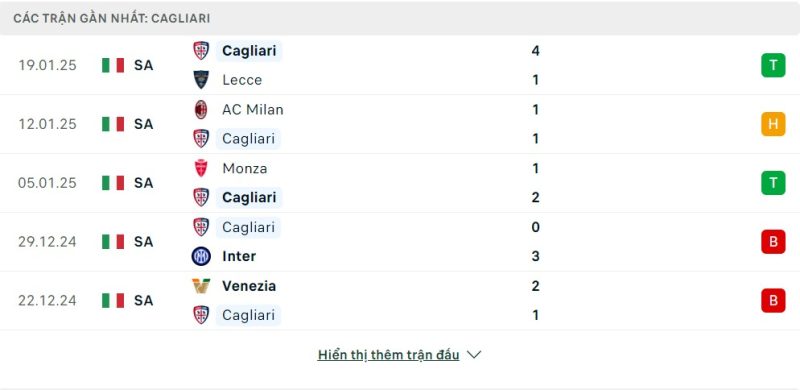Click Cagliari crest in Lecce match
The image size is (800, 390).
(x=201, y=51)
